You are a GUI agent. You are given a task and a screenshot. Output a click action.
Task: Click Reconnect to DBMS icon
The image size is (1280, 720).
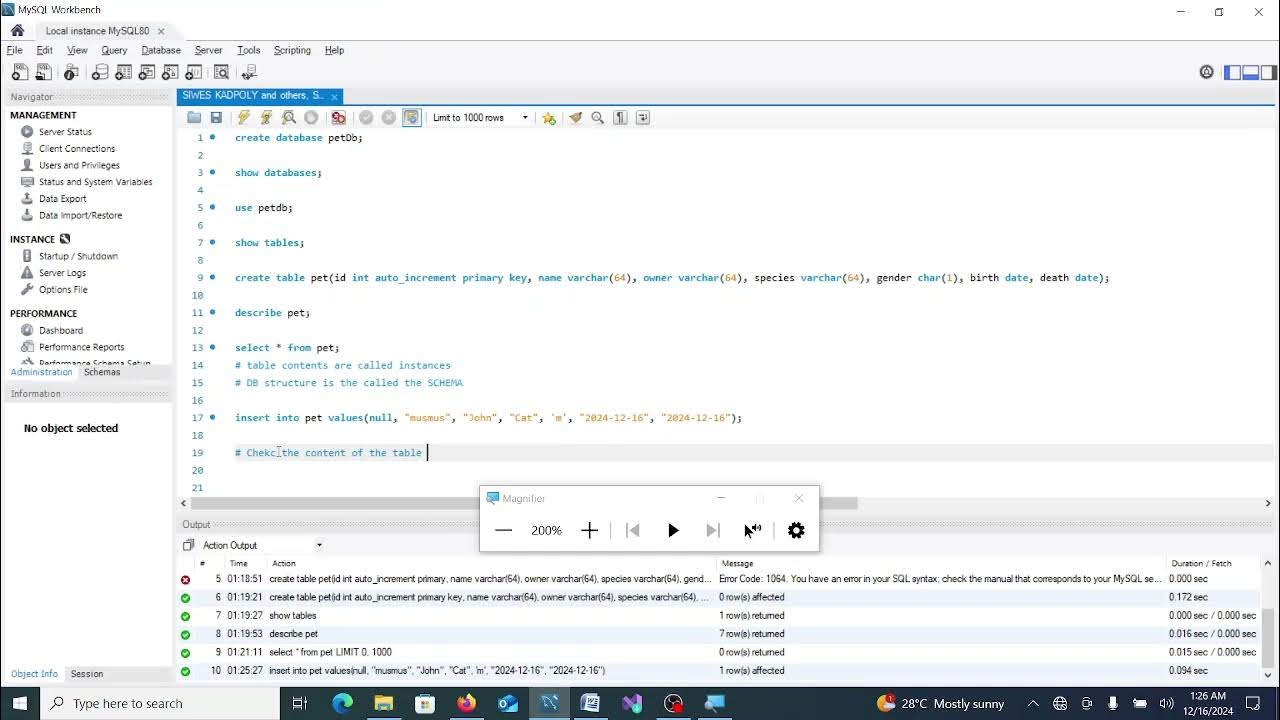click(x=249, y=72)
